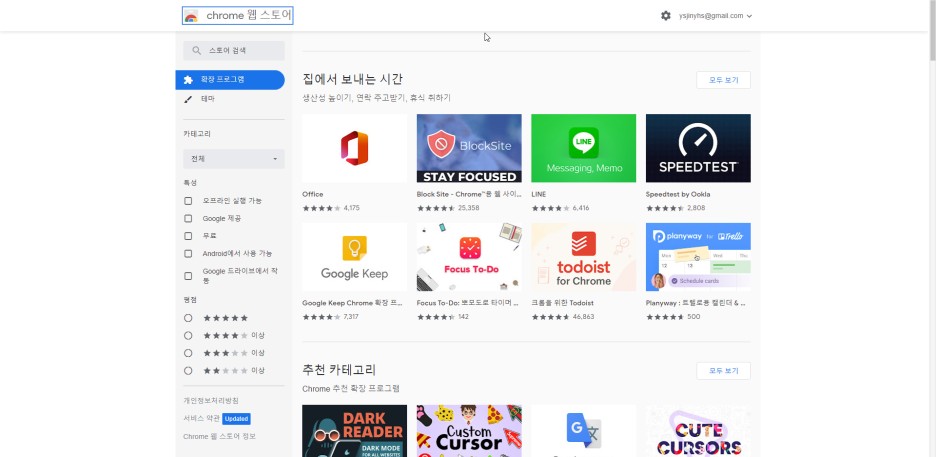Click the paintbrush themes icon
The width and height of the screenshot is (936, 457).
tap(188, 99)
